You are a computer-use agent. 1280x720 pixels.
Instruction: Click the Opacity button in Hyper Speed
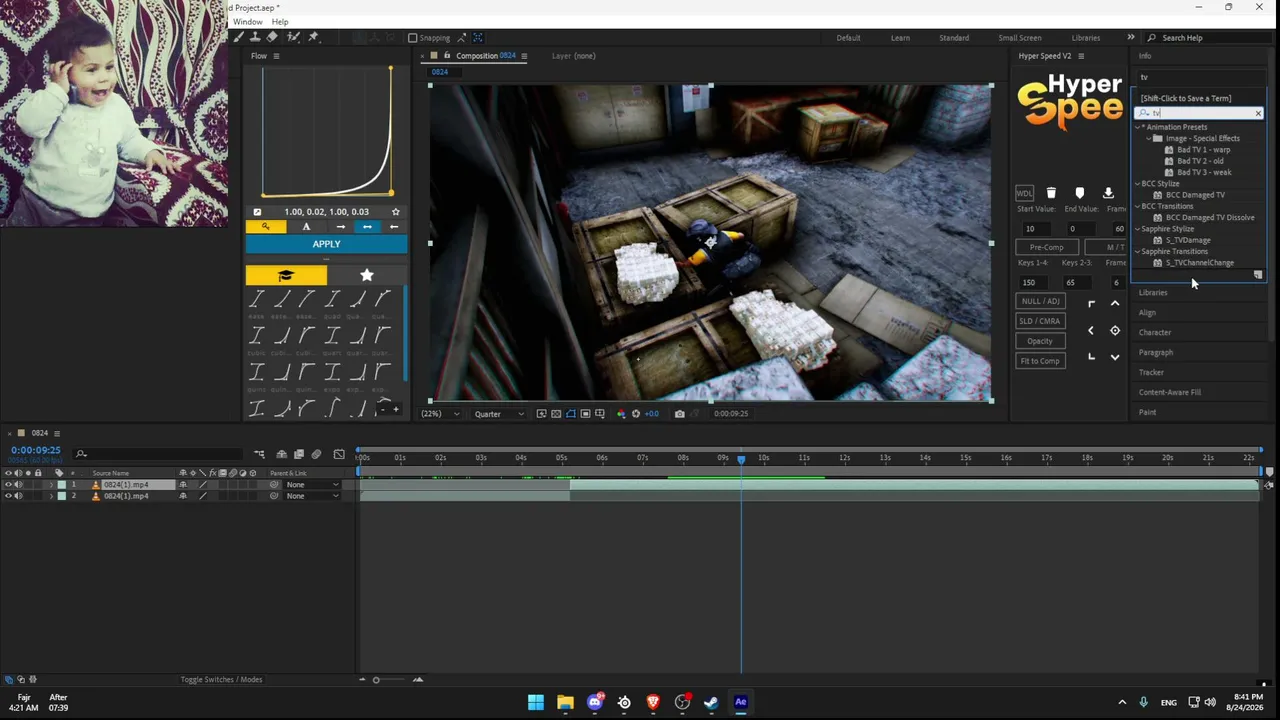tap(1040, 341)
